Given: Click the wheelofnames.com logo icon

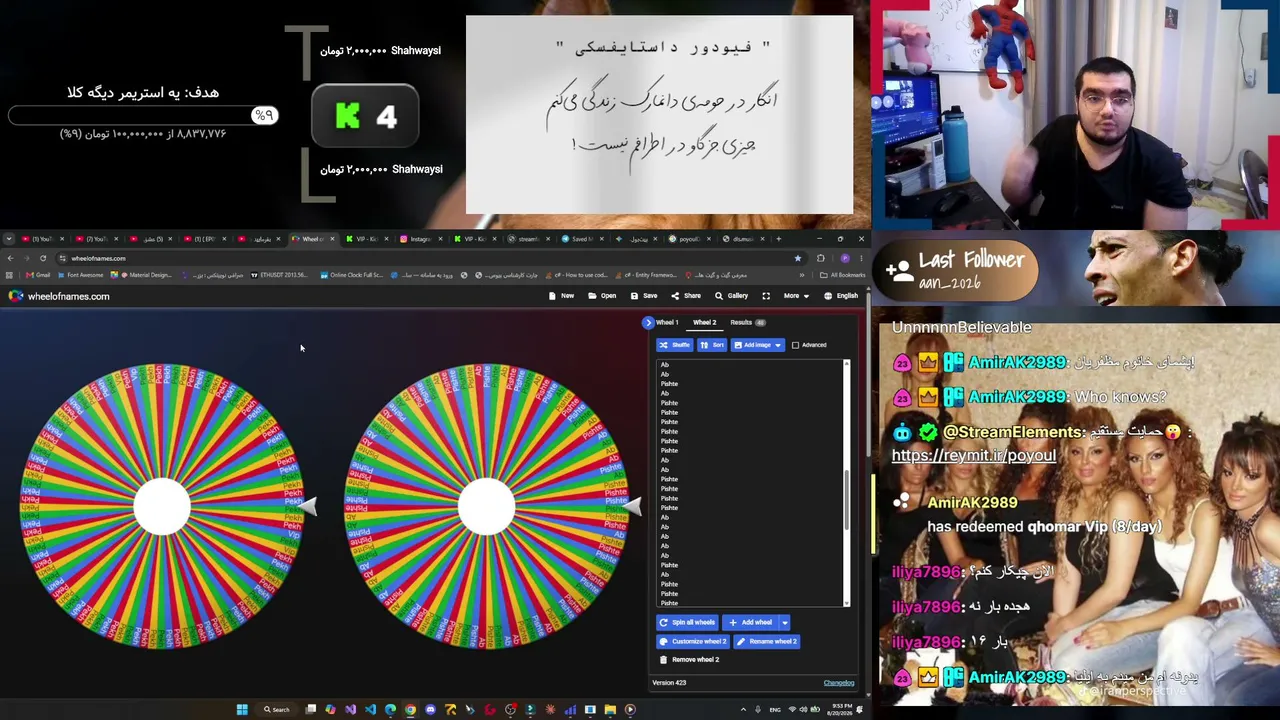Looking at the screenshot, I should (x=16, y=296).
